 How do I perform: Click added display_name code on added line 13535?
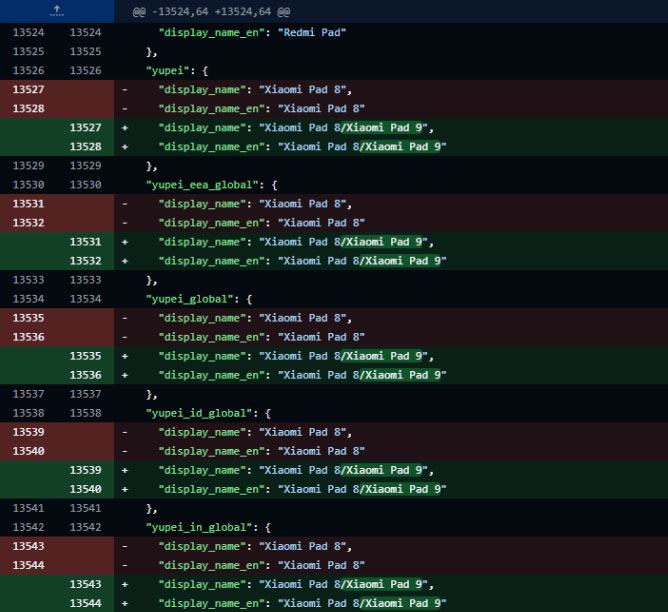point(296,356)
